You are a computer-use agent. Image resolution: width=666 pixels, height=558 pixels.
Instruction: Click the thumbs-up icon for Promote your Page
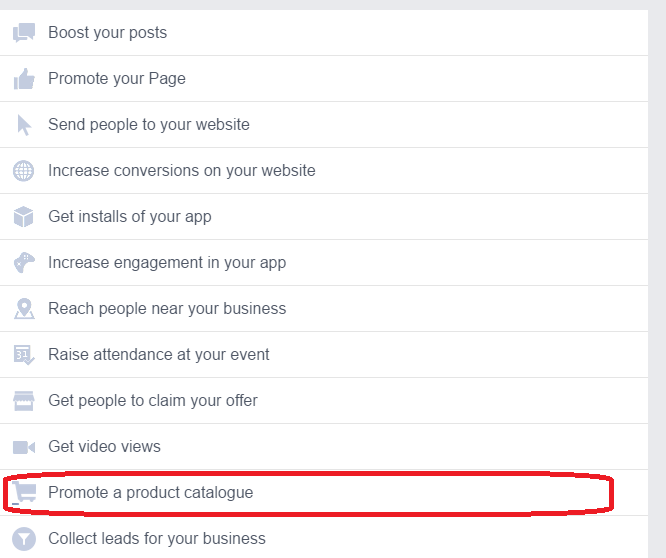pyautogui.click(x=24, y=79)
